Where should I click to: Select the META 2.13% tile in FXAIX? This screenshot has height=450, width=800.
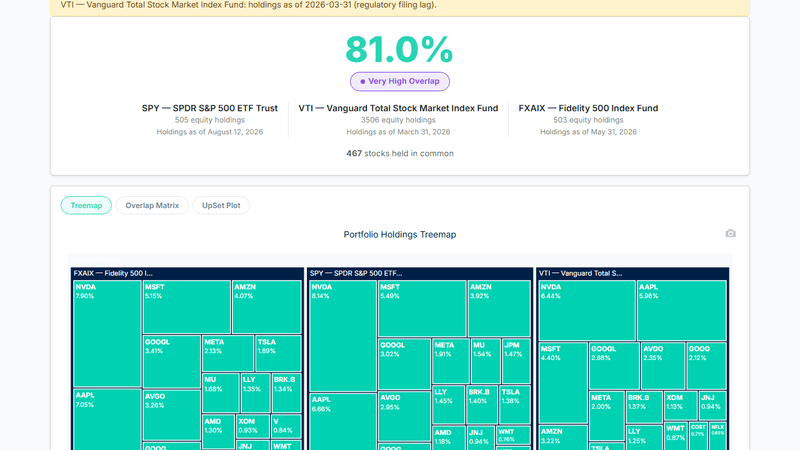tap(228, 353)
